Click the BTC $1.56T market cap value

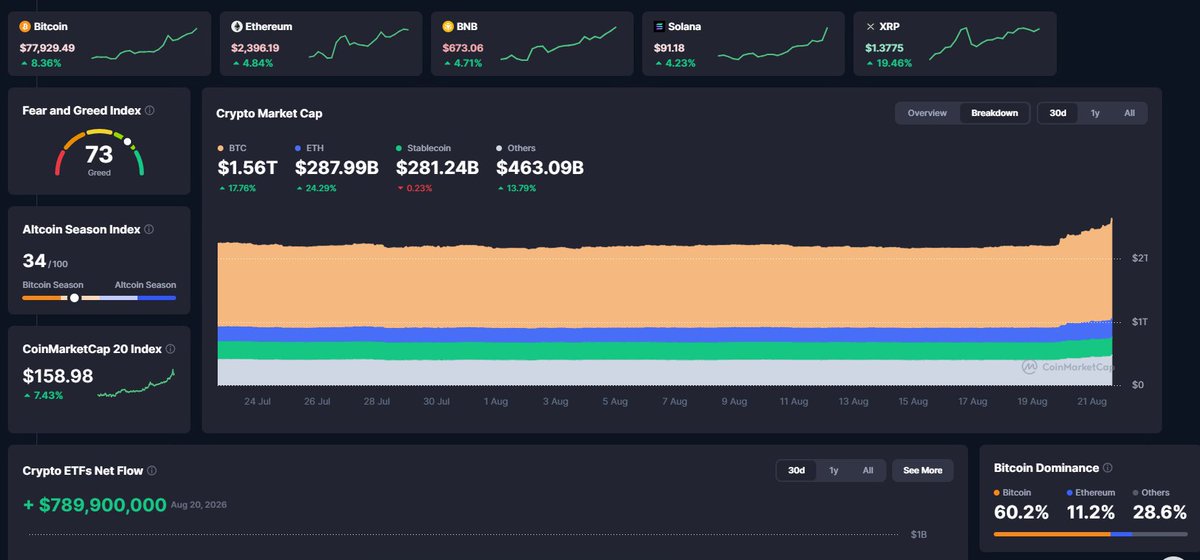pyautogui.click(x=246, y=168)
